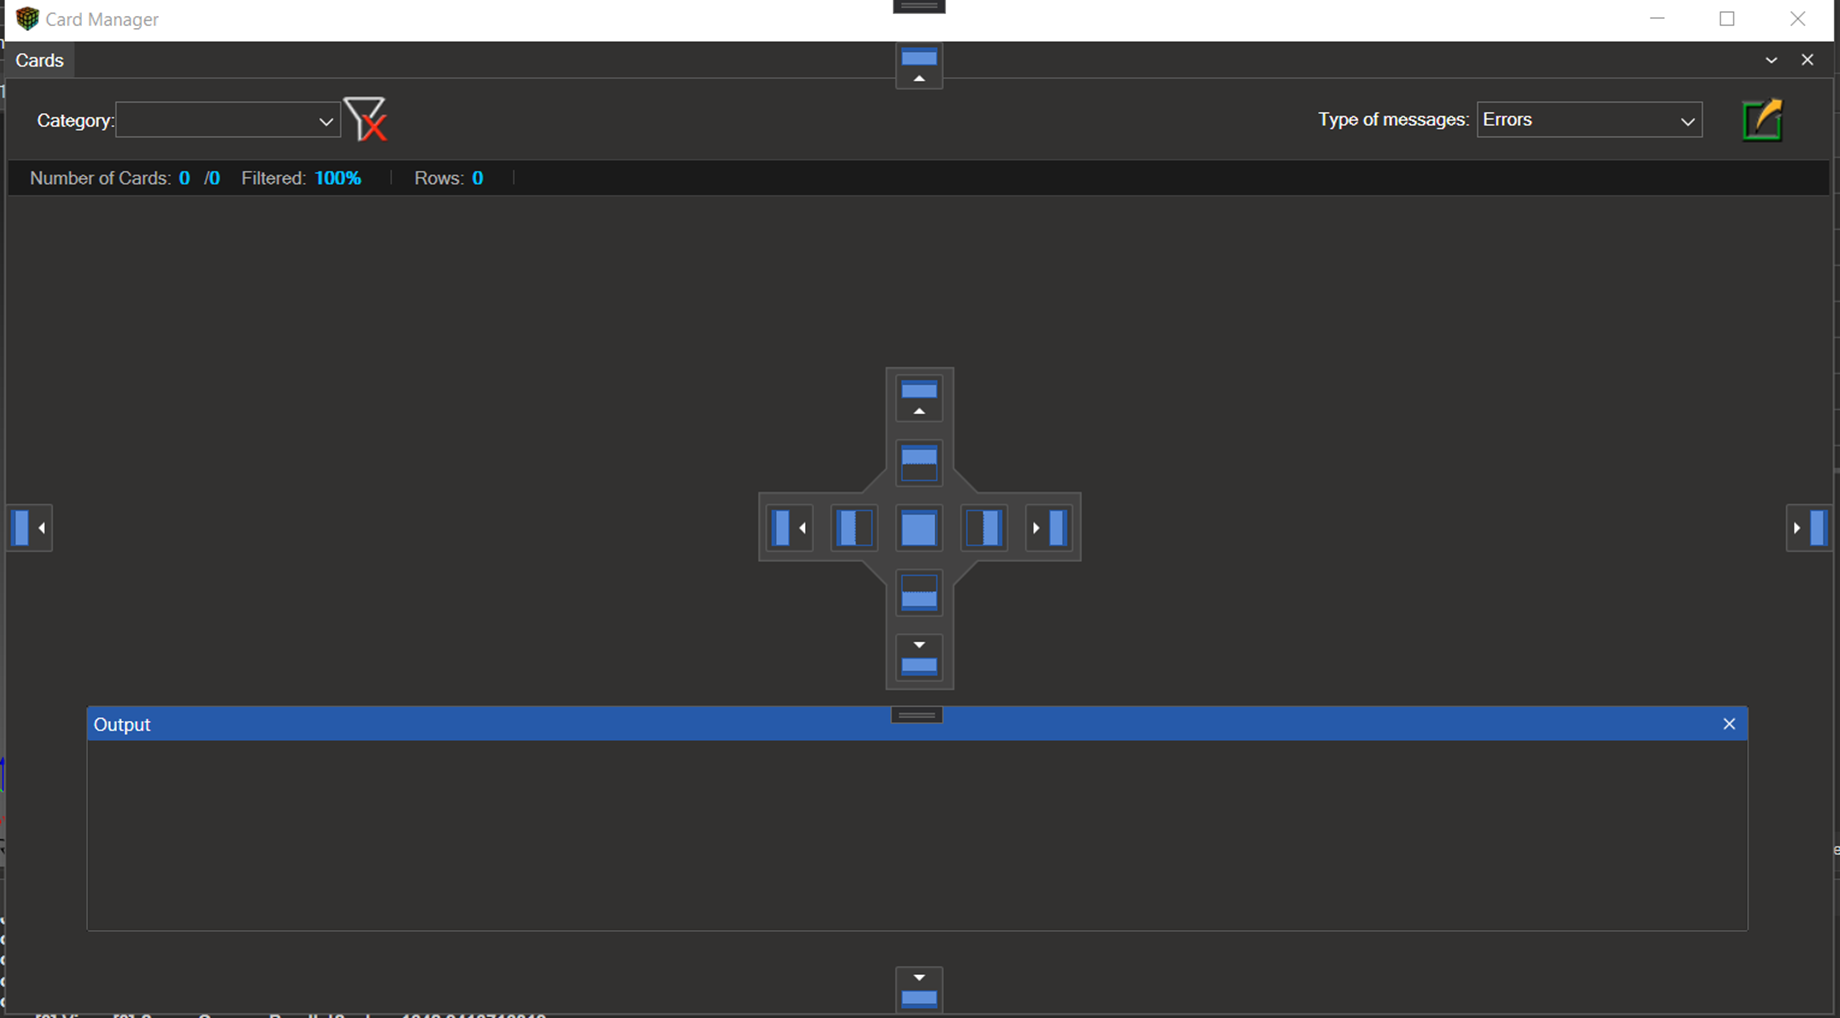Click top window edge dock indicator
Image resolution: width=1840 pixels, height=1018 pixels.
click(x=919, y=65)
